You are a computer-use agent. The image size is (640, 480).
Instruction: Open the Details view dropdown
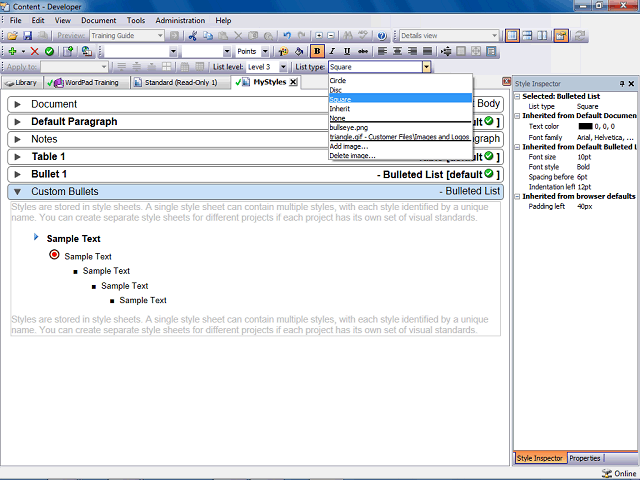click(x=494, y=36)
